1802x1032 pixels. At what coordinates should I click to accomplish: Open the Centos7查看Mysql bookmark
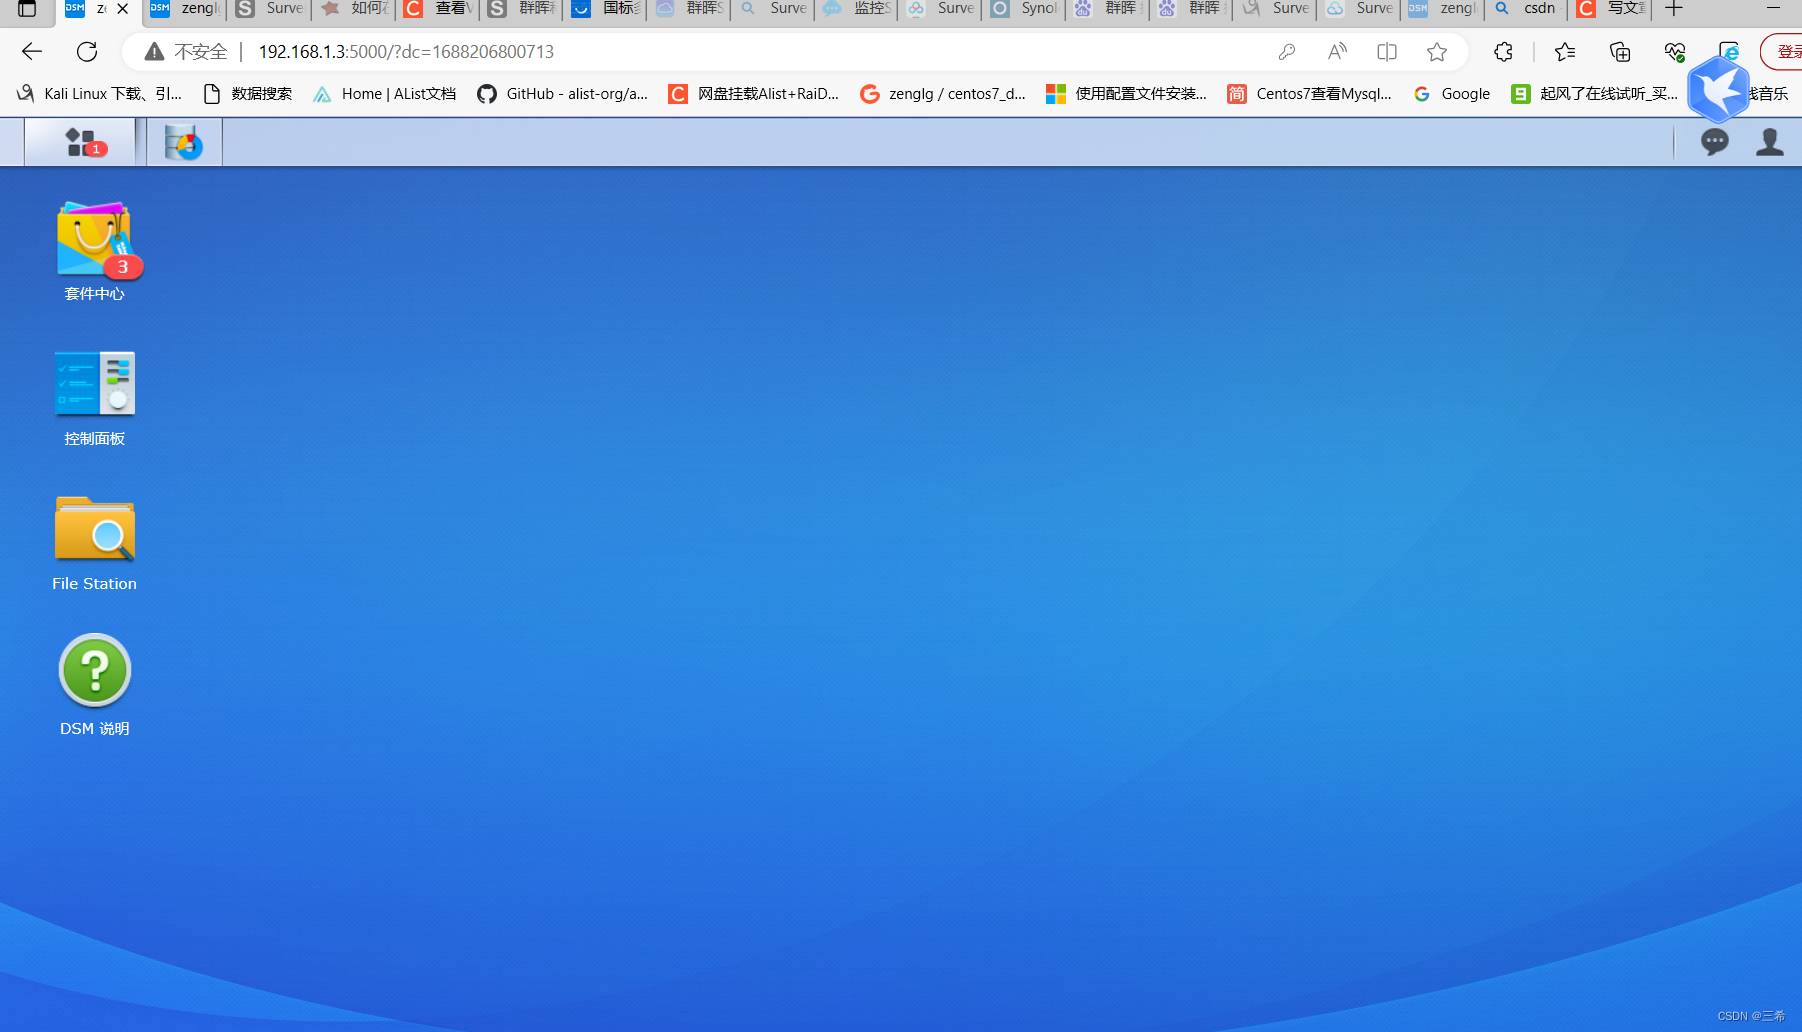pos(1309,94)
